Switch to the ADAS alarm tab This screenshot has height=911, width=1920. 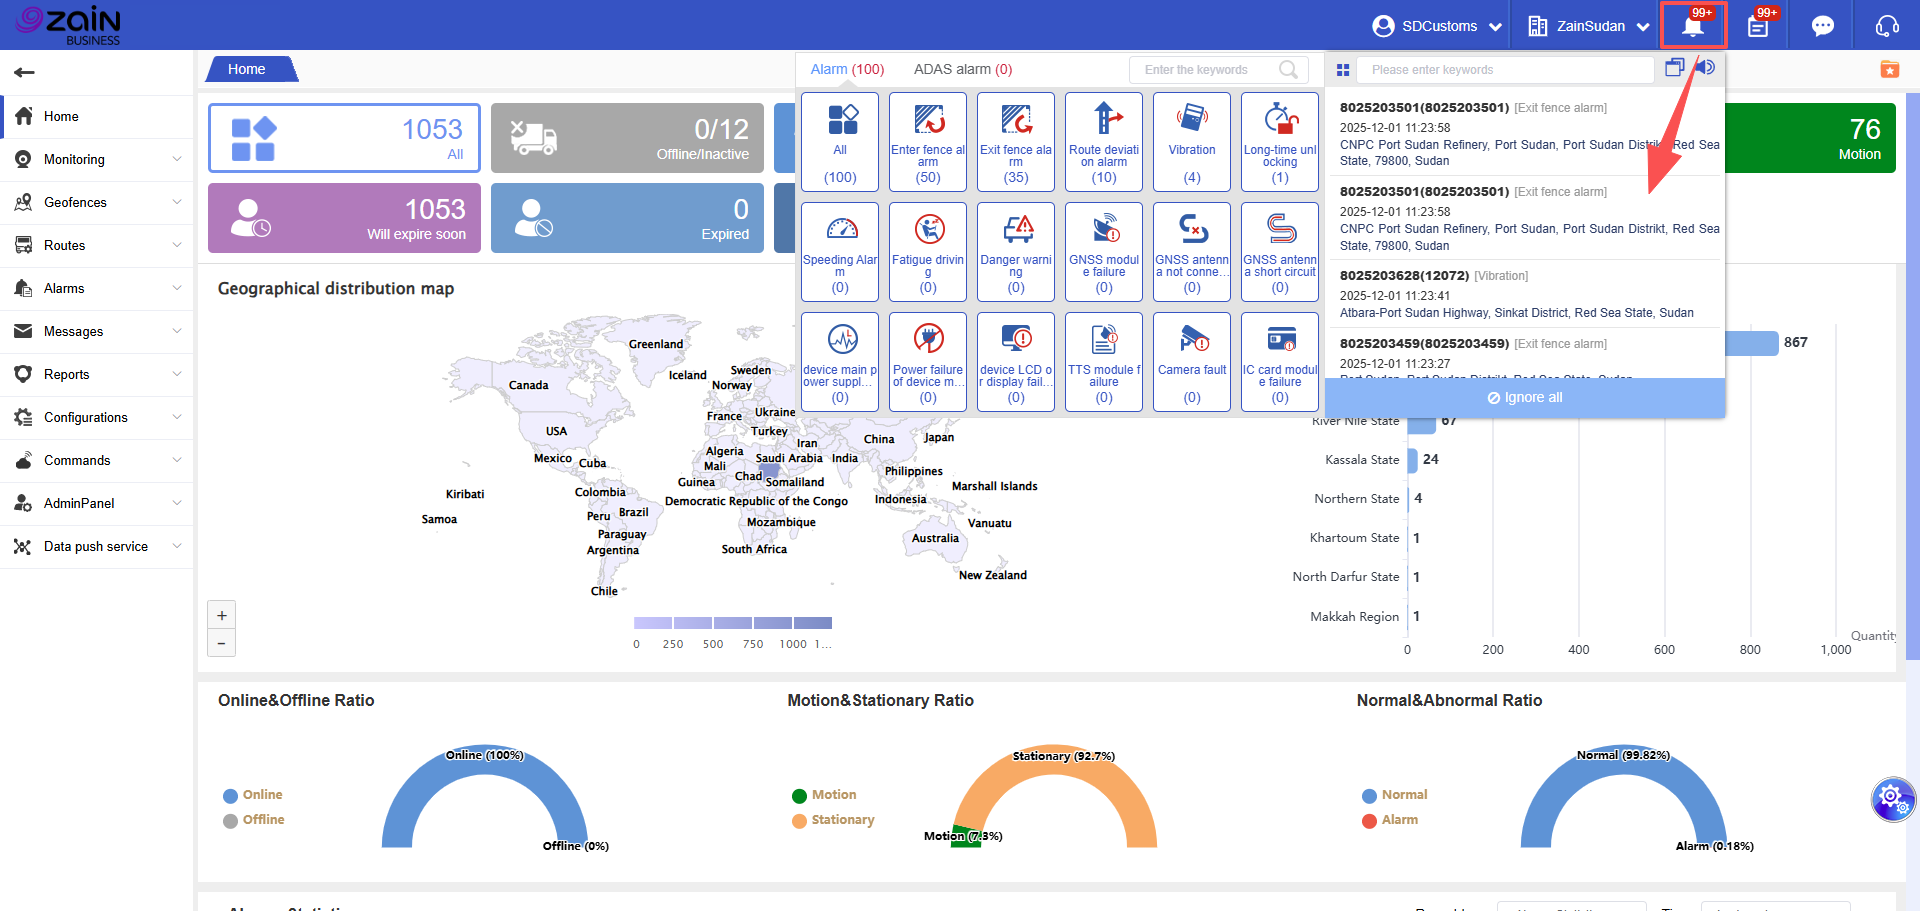962,69
